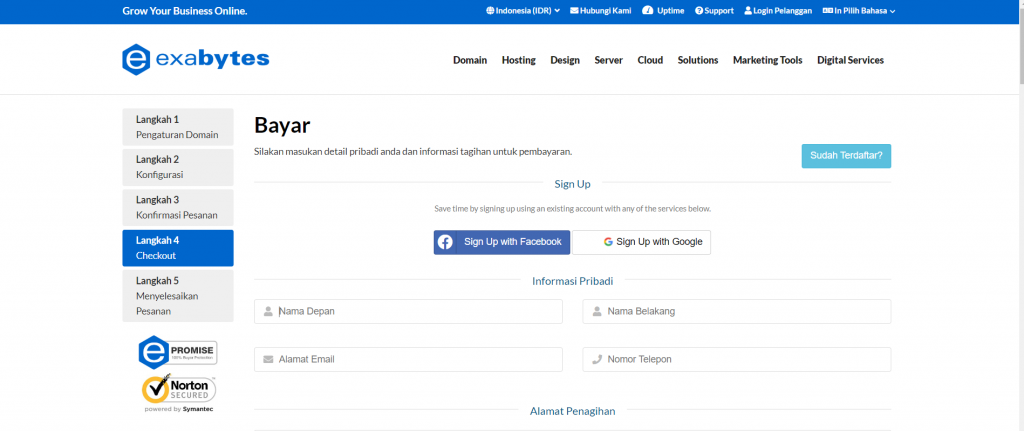Click the phone icon in Nomor Telepon field
This screenshot has width=1024, height=431.
click(597, 359)
